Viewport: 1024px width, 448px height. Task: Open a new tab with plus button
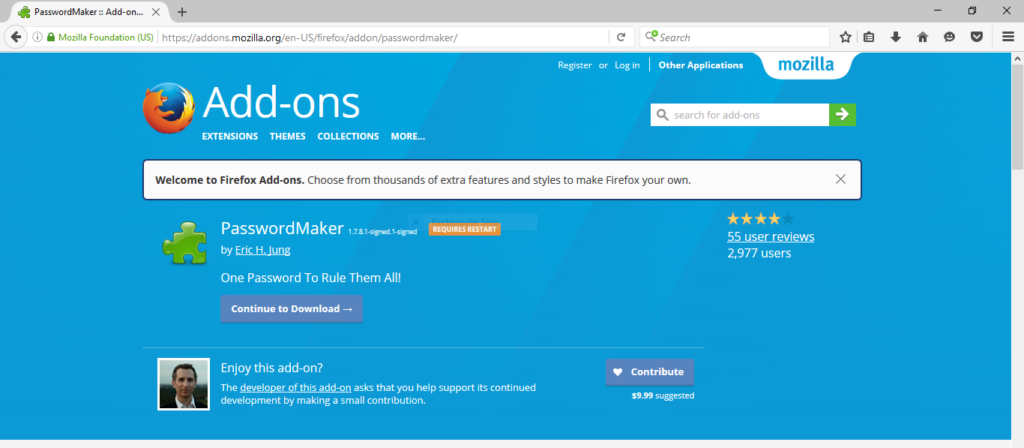tap(182, 11)
